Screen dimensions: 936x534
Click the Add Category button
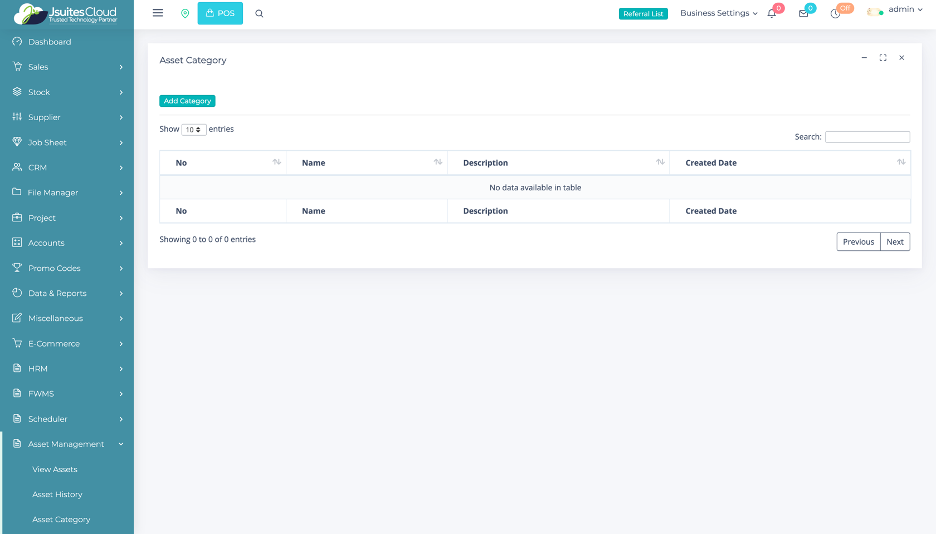click(x=187, y=101)
